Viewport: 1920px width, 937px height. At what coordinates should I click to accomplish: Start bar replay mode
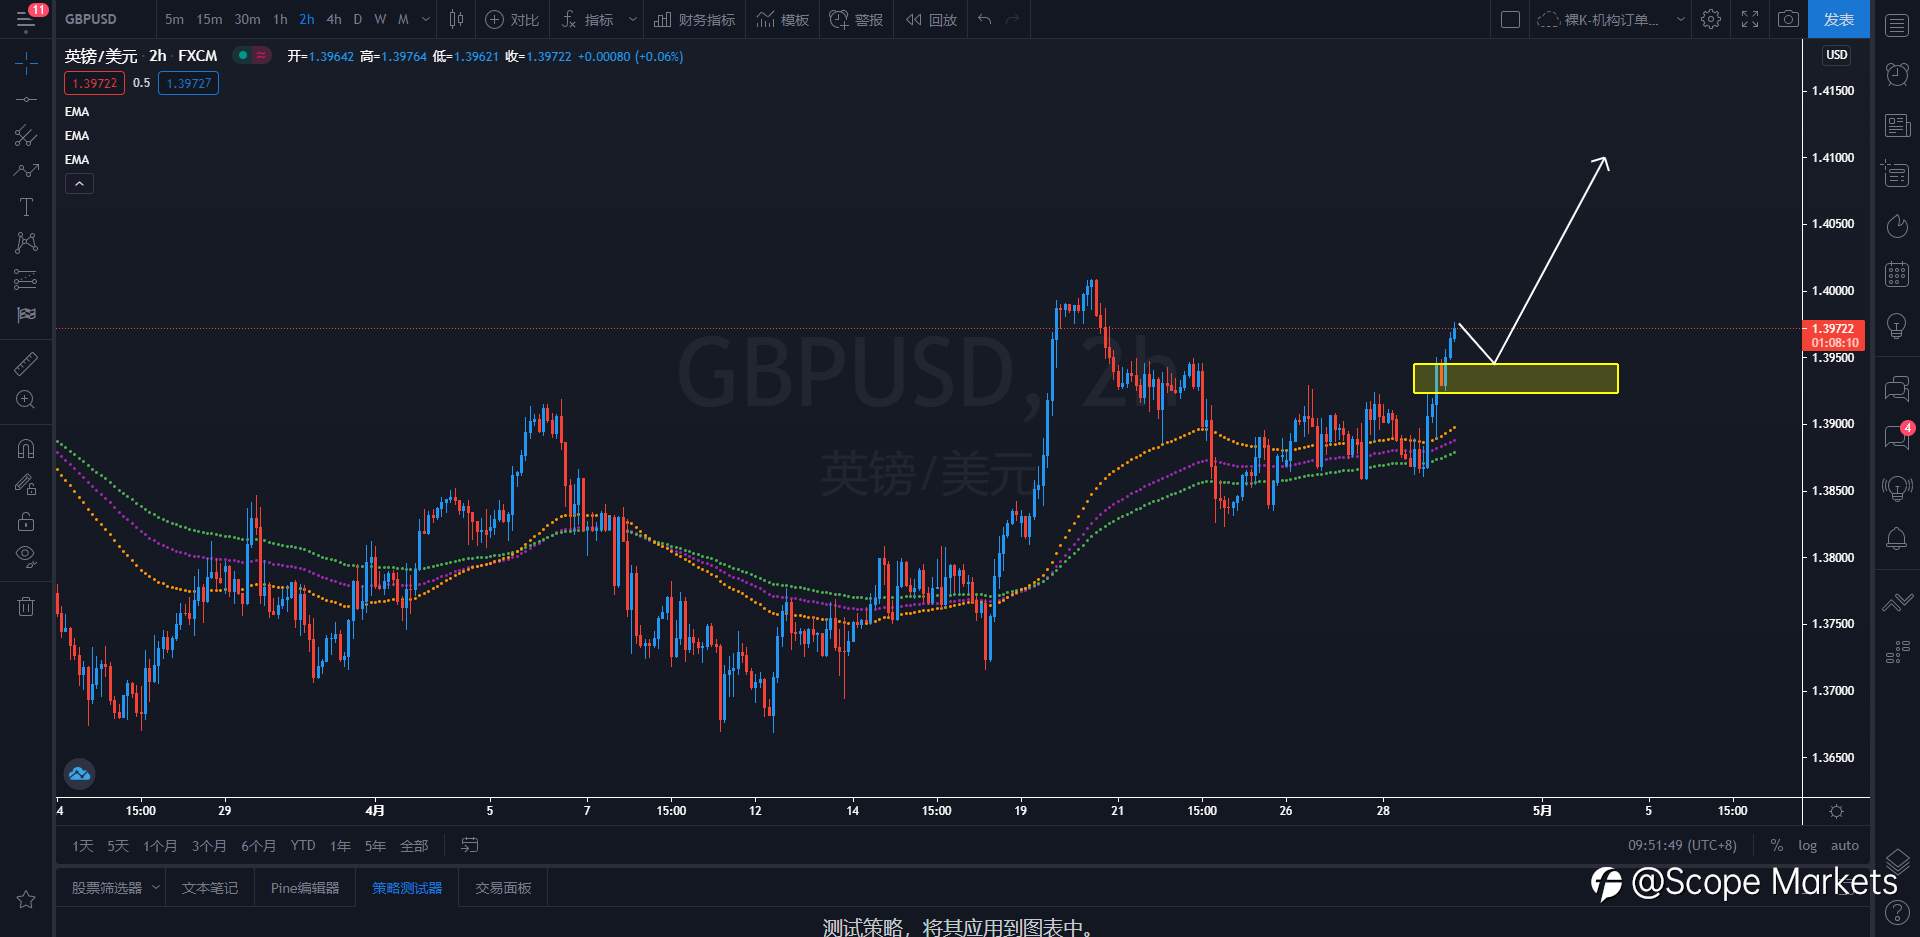(931, 19)
